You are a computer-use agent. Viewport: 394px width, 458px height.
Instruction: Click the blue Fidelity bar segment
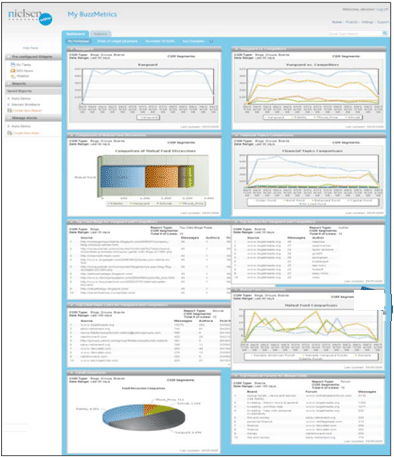click(123, 177)
